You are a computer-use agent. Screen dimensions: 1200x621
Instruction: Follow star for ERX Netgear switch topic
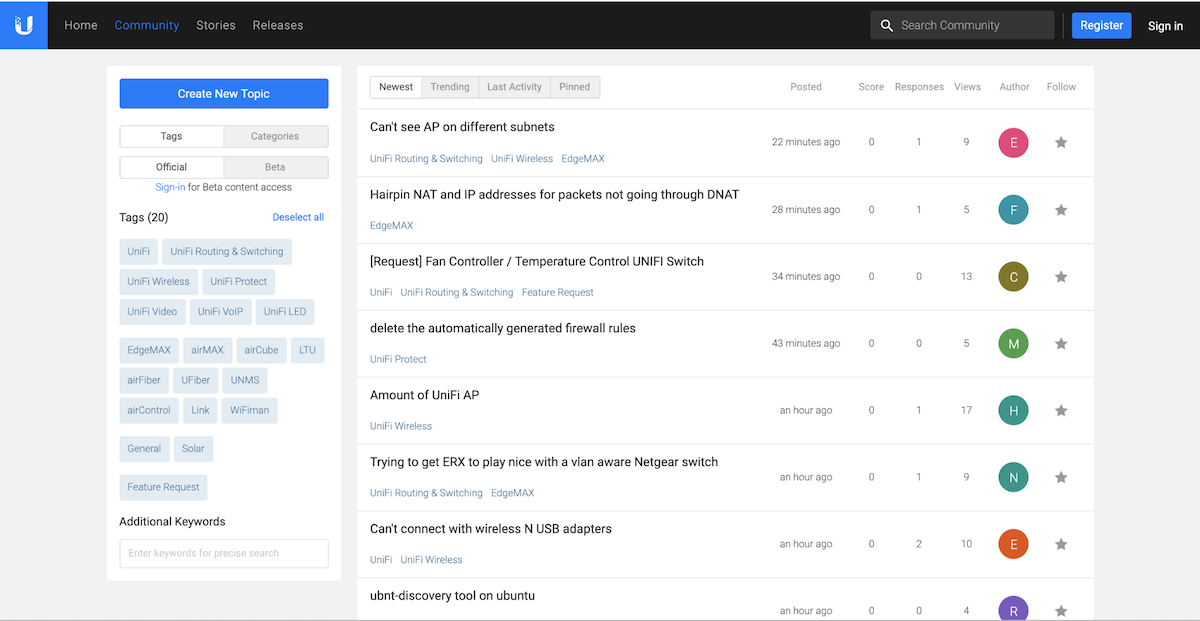1061,478
